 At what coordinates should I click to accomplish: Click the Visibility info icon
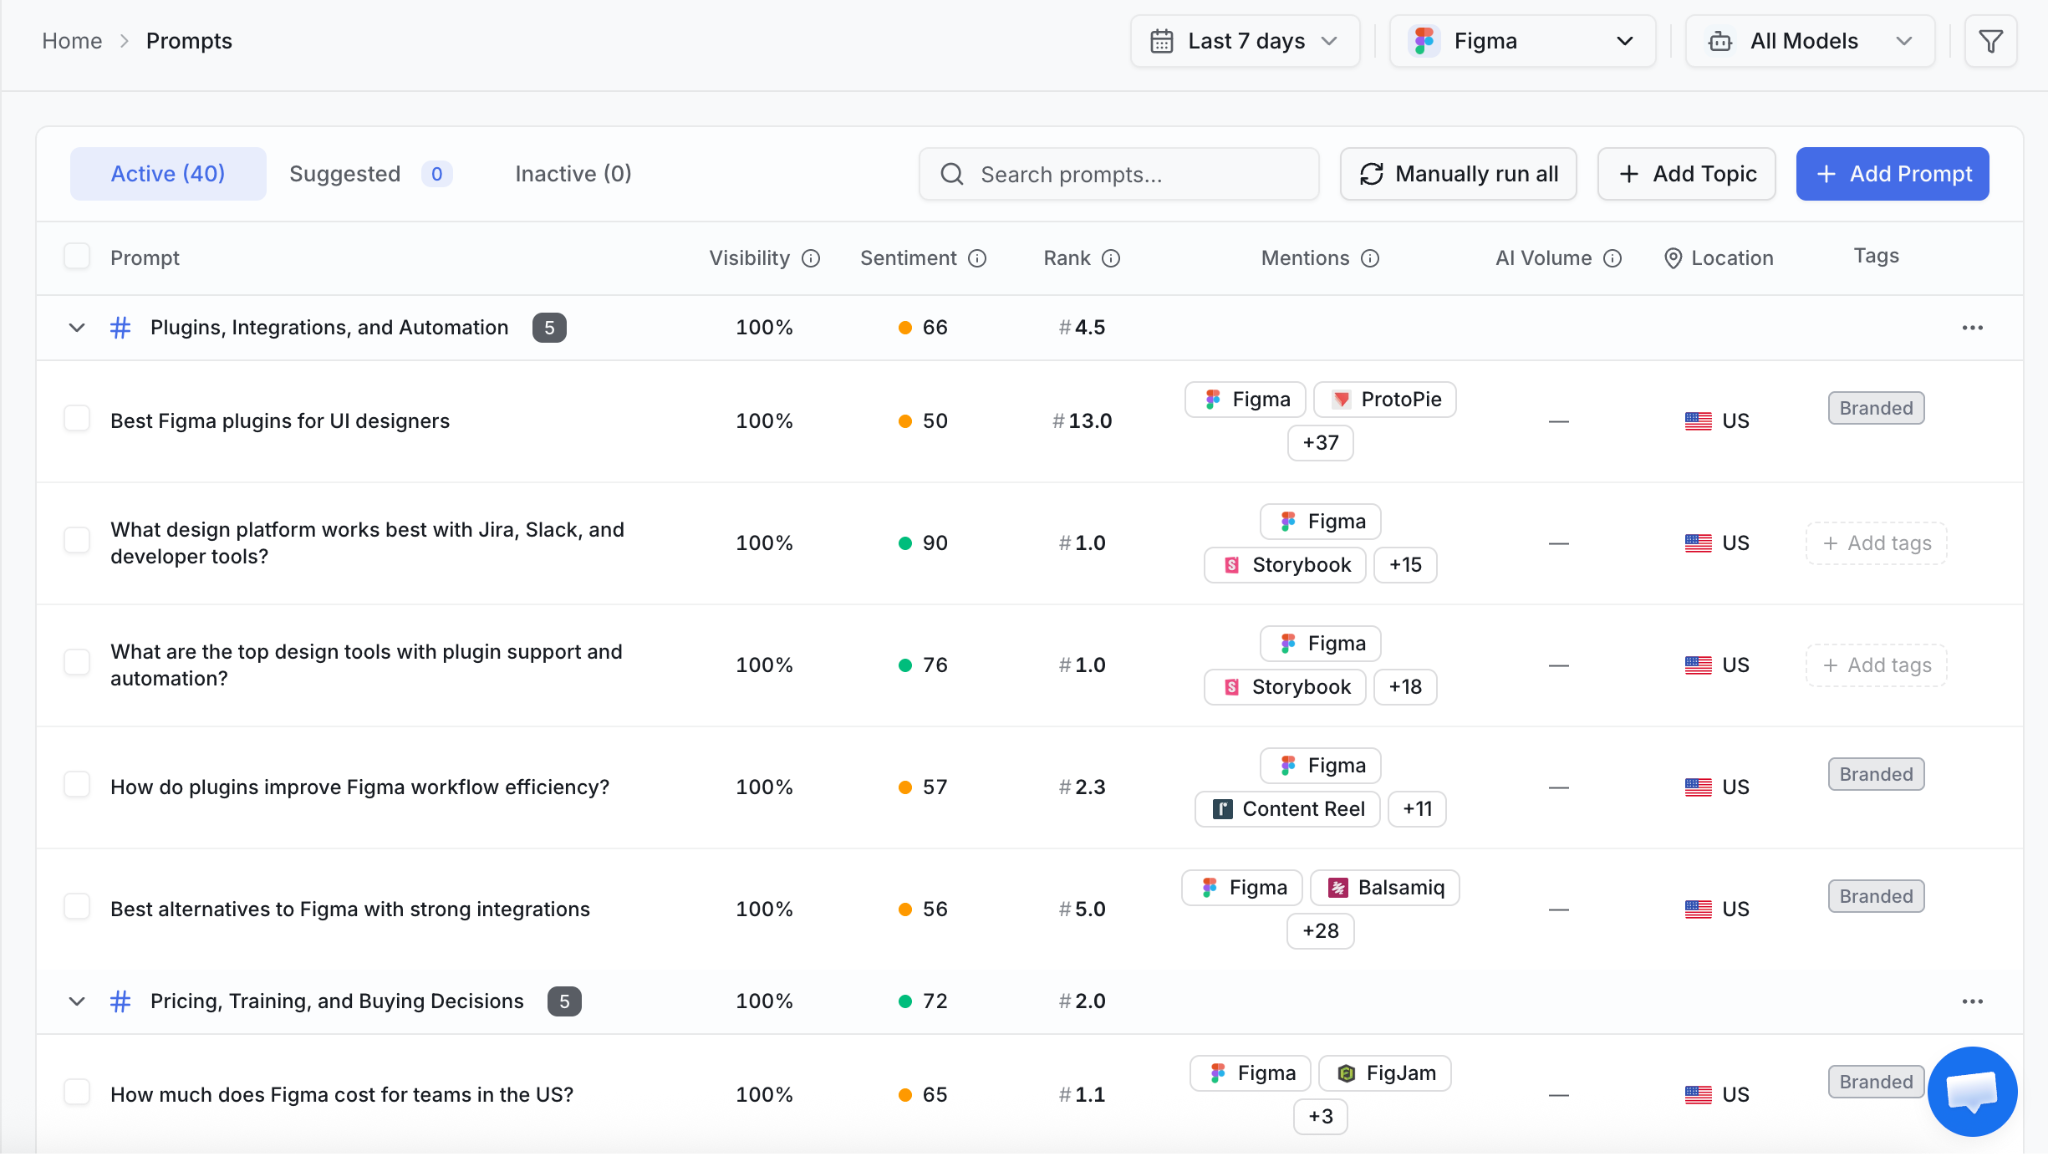point(811,258)
